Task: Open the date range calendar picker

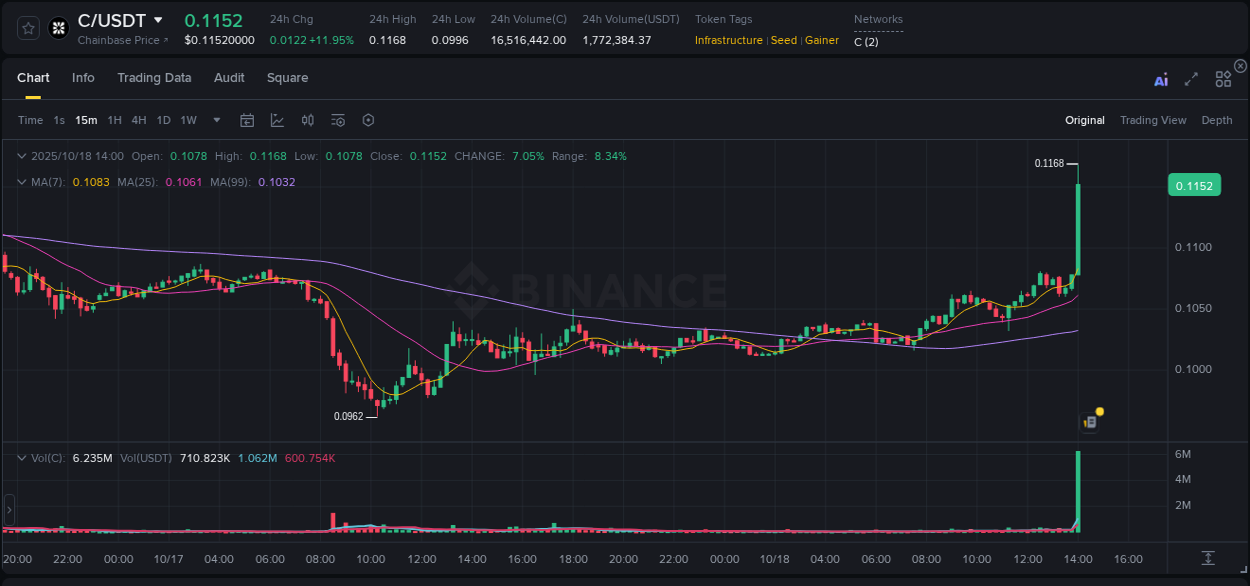Action: [x=247, y=120]
